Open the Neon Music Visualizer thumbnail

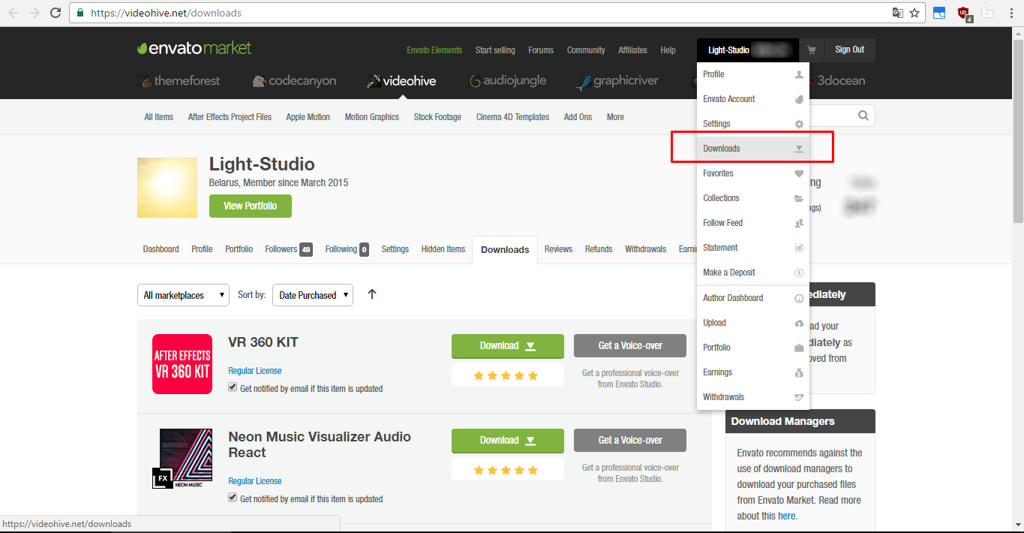[x=182, y=459]
